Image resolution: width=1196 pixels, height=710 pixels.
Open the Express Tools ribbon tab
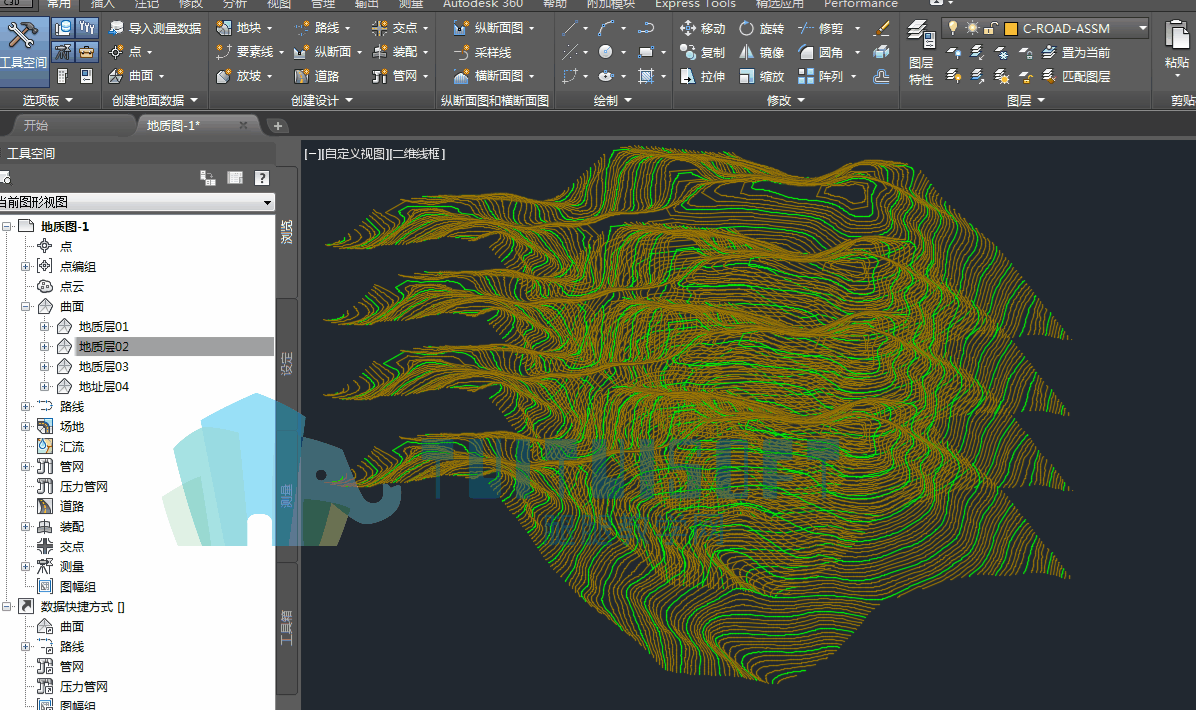tap(695, 4)
